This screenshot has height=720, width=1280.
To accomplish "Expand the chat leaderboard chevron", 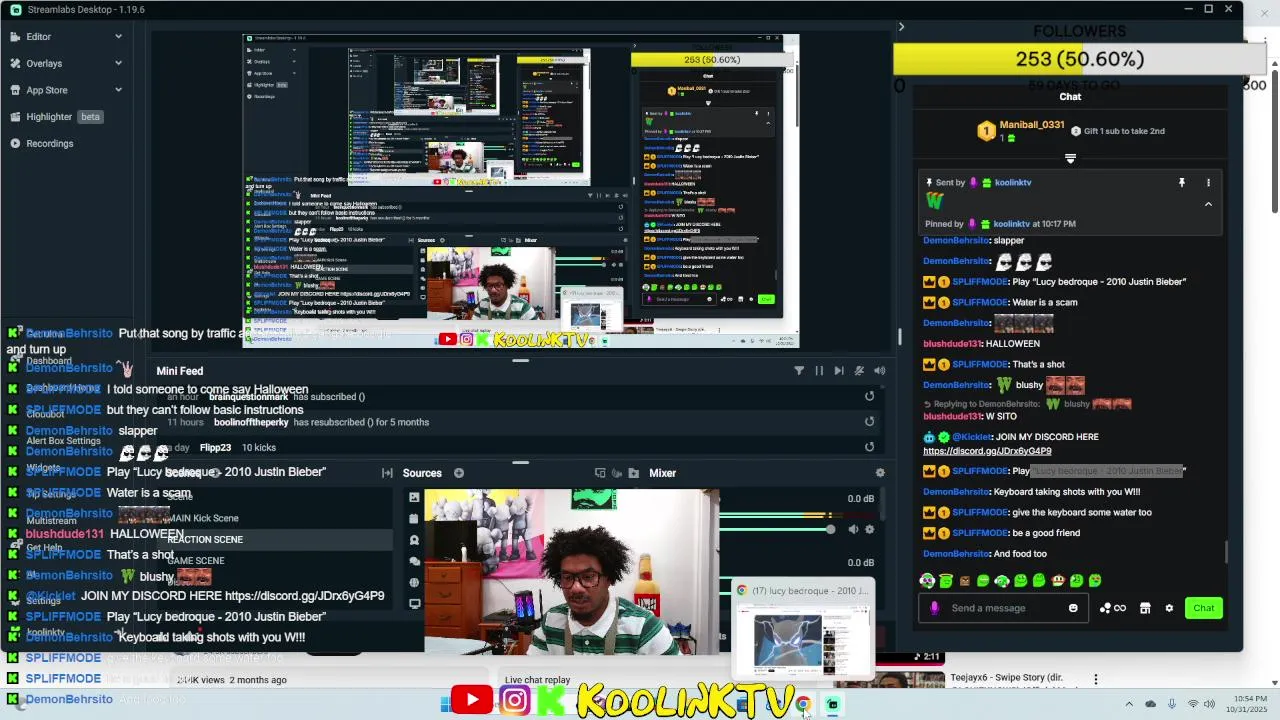I will click(x=1070, y=158).
